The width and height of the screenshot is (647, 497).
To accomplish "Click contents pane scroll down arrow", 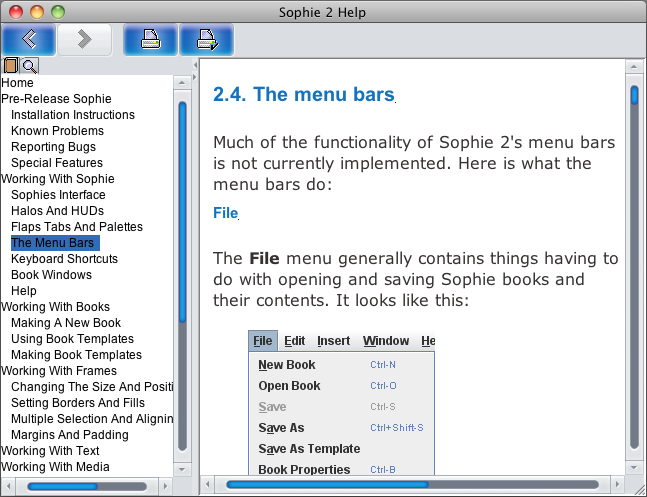I will click(x=182, y=469).
